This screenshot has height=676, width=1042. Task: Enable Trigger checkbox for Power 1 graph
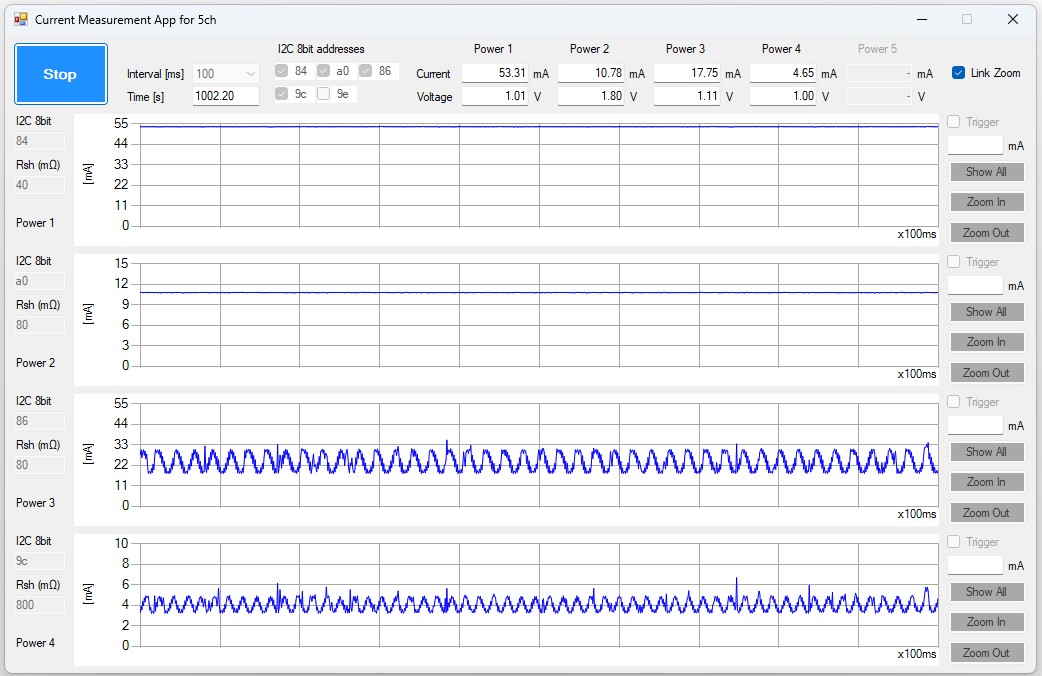954,122
